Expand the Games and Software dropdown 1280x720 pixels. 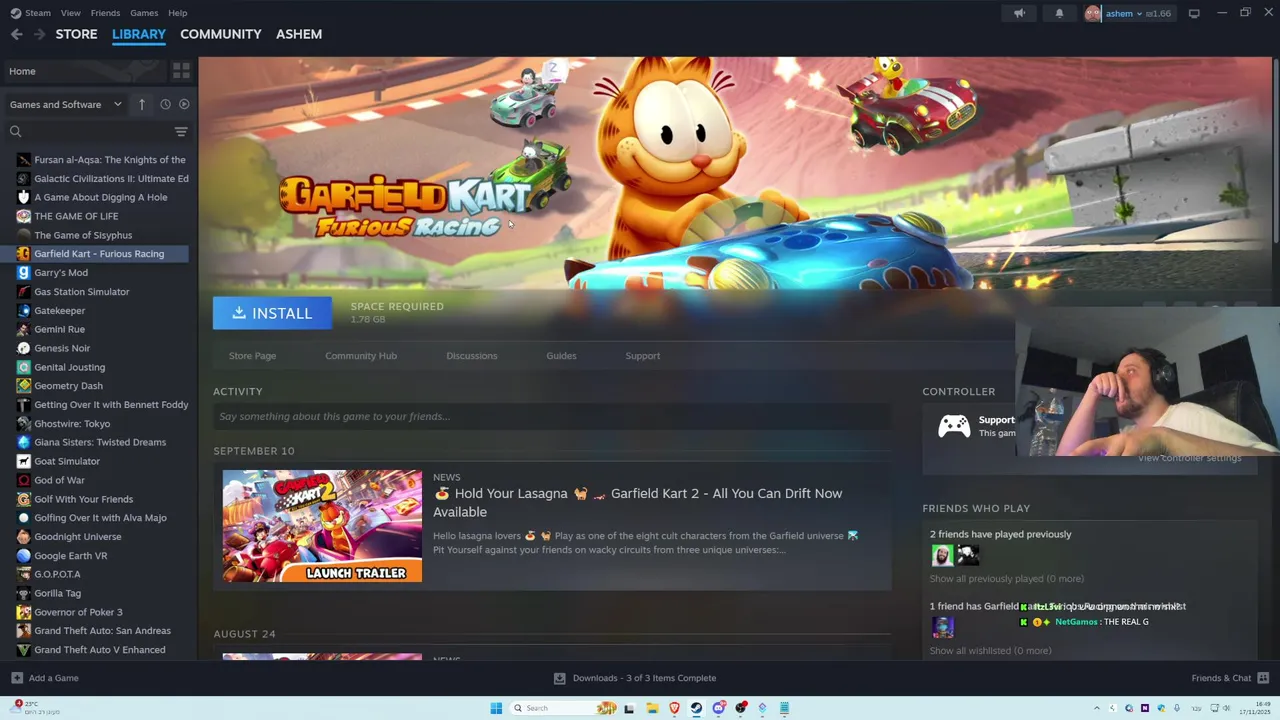click(x=65, y=104)
